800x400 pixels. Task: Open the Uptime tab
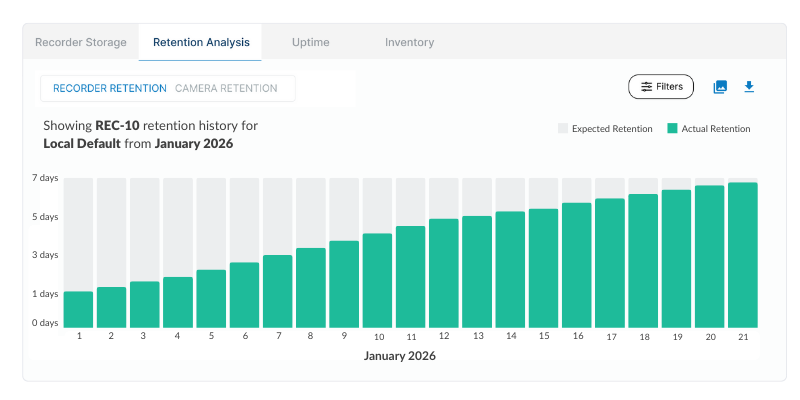[310, 43]
